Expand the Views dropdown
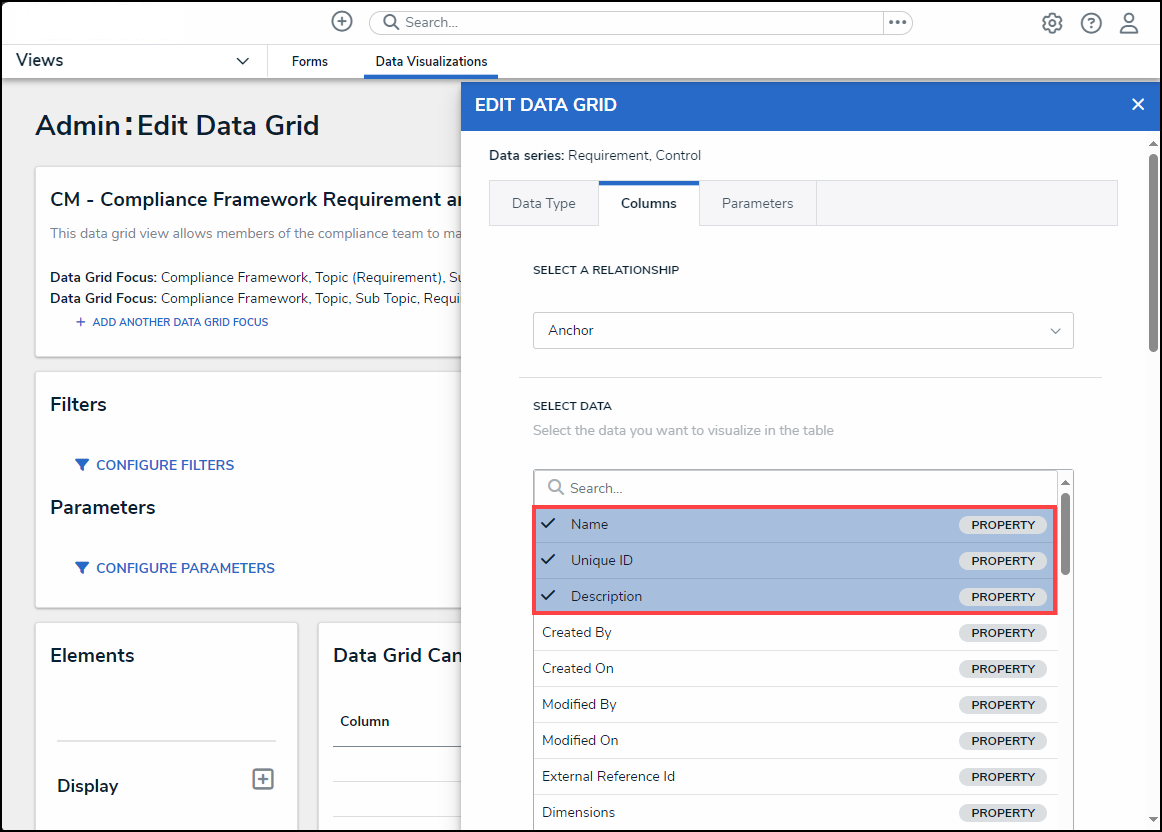 tap(242, 61)
